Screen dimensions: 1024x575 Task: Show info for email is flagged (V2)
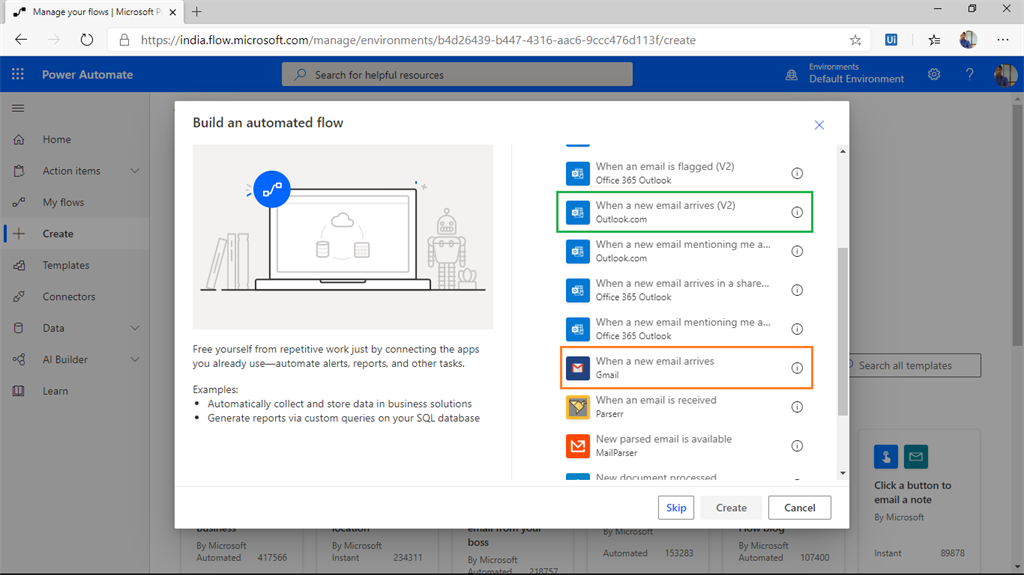(x=797, y=173)
